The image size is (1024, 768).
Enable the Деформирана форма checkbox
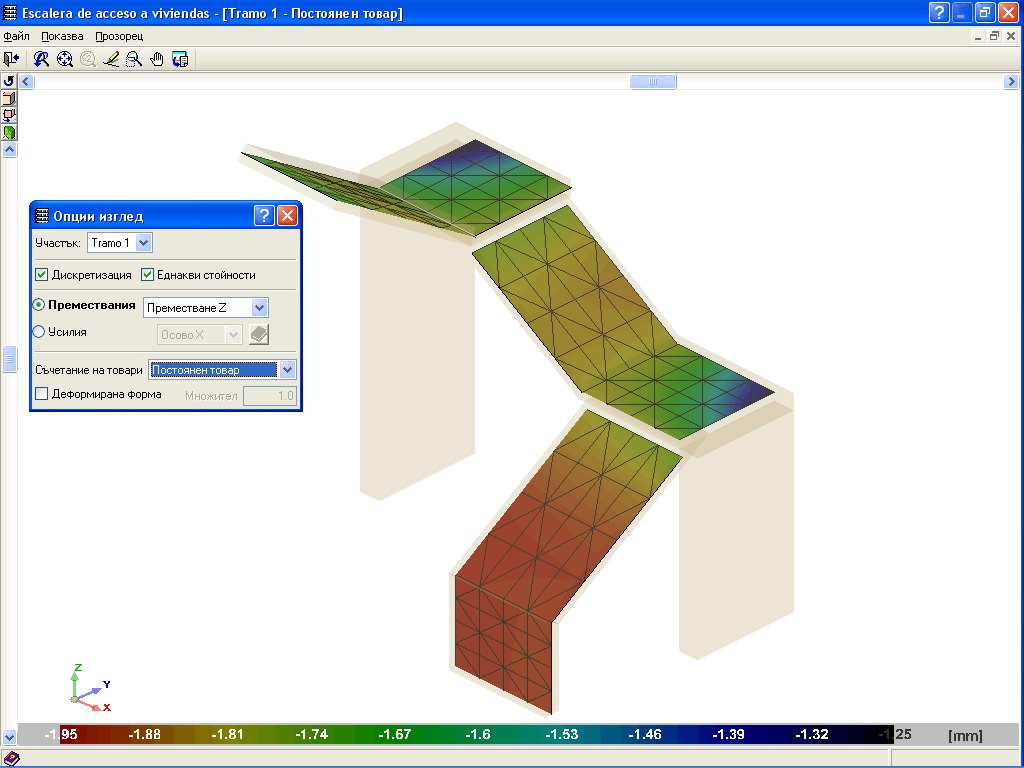(x=42, y=394)
